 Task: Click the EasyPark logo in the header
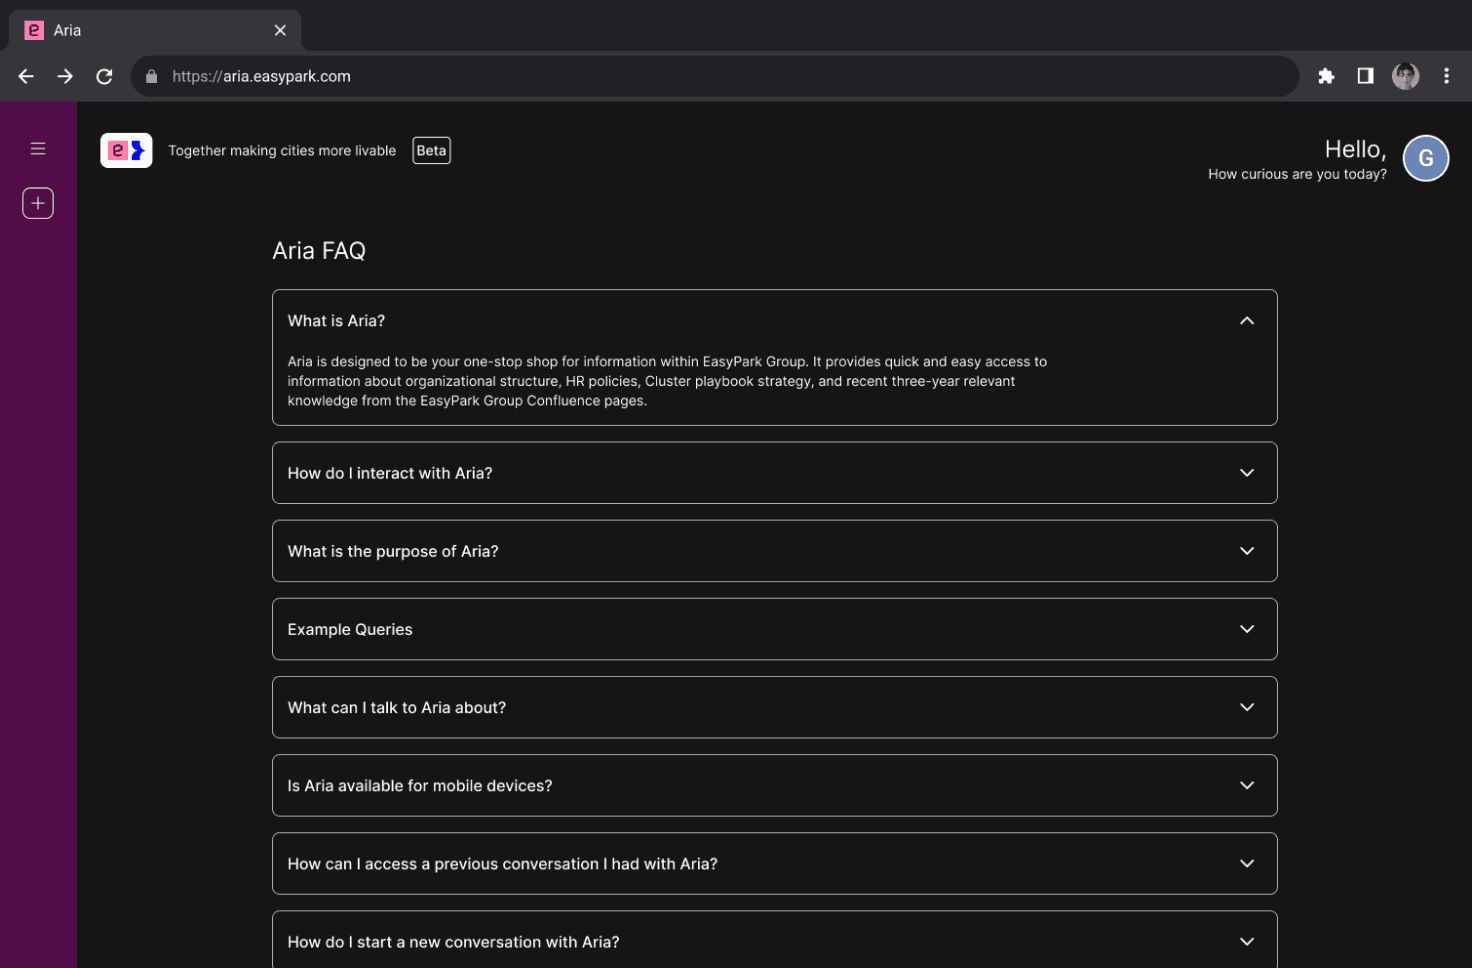(x=126, y=150)
